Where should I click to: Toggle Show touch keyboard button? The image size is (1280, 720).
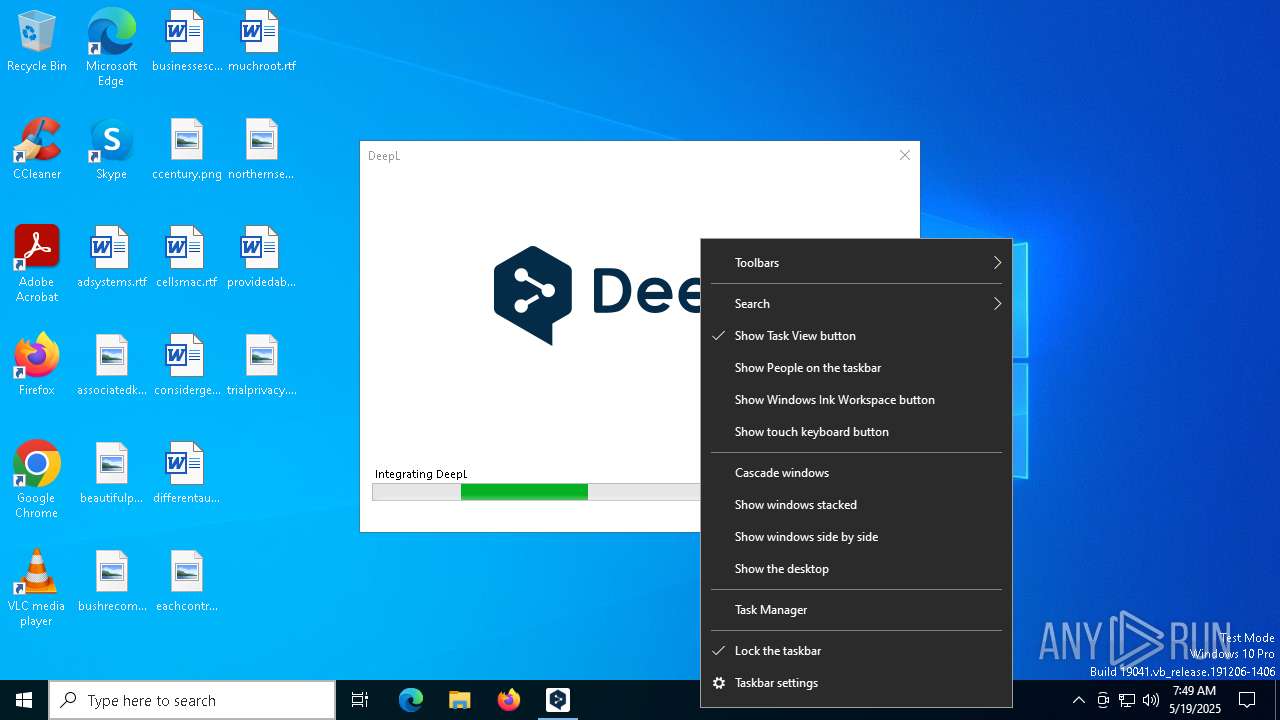click(x=856, y=432)
